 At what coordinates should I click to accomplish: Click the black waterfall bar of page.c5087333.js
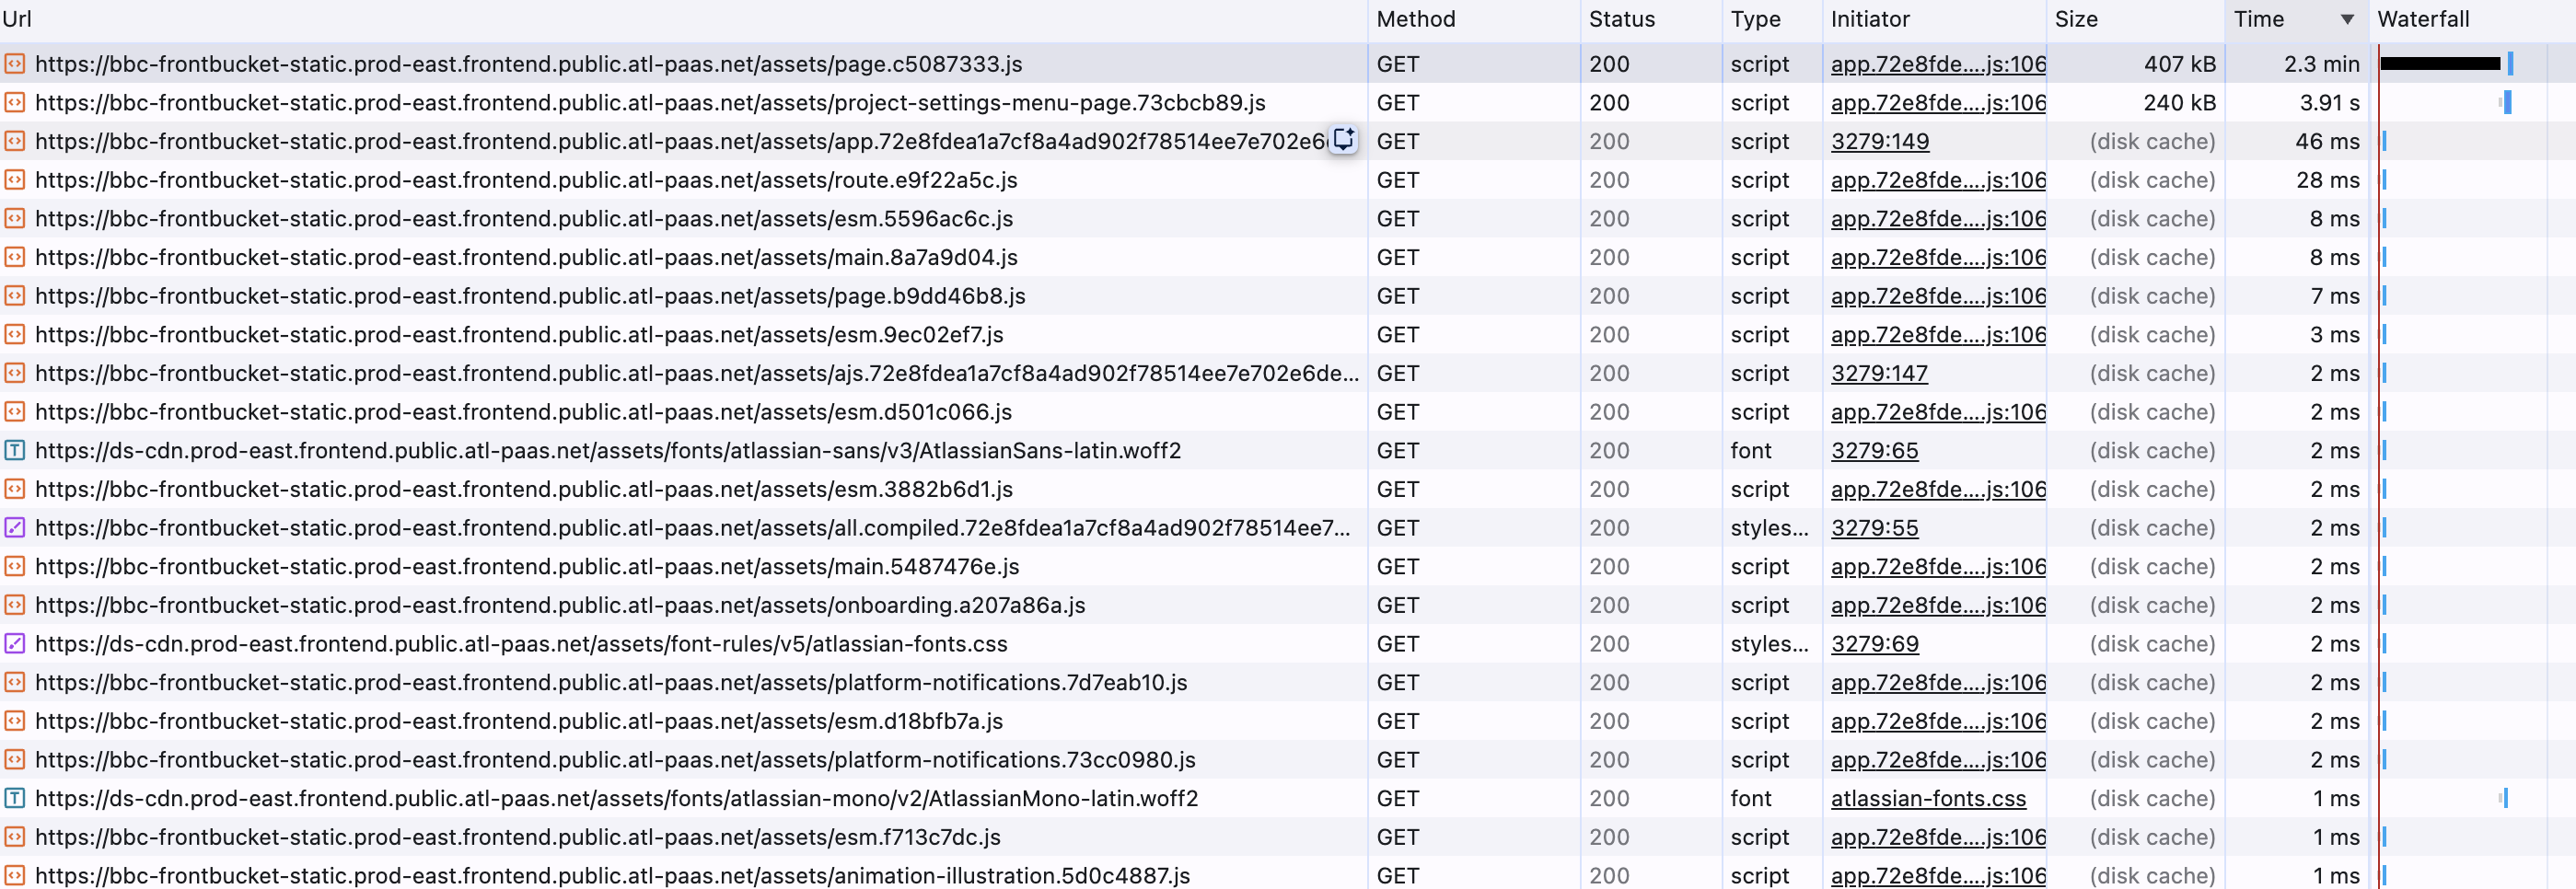click(x=2439, y=63)
